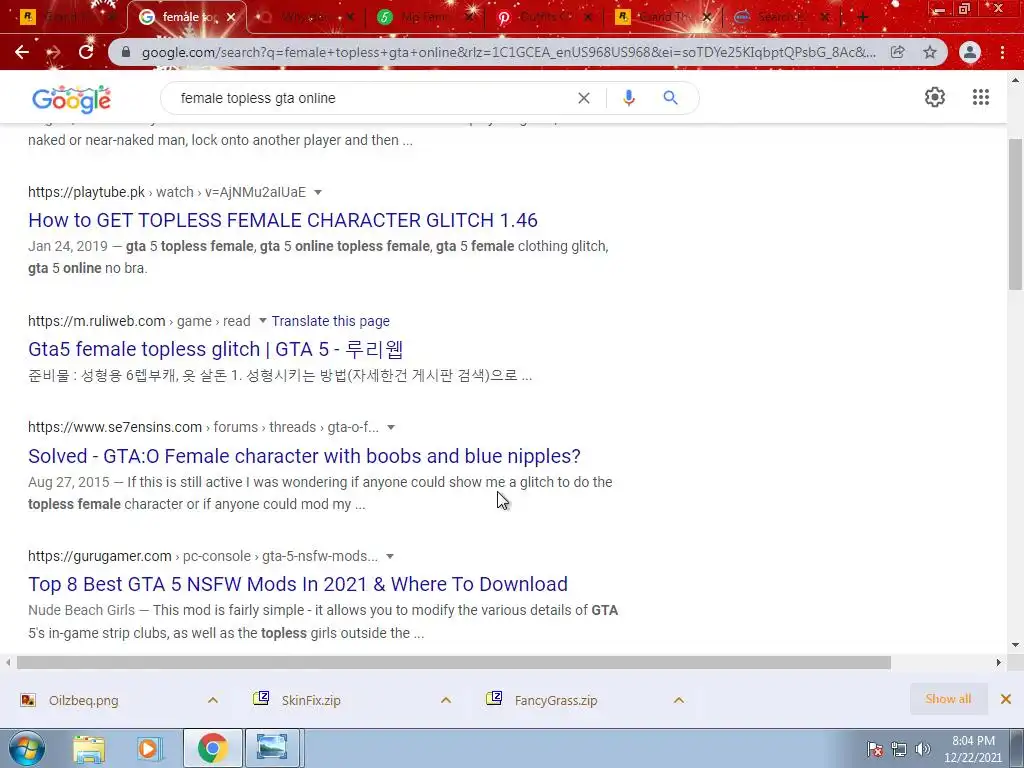Click the horizontal scrollbar thumb
The width and height of the screenshot is (1024, 768).
[x=454, y=662]
